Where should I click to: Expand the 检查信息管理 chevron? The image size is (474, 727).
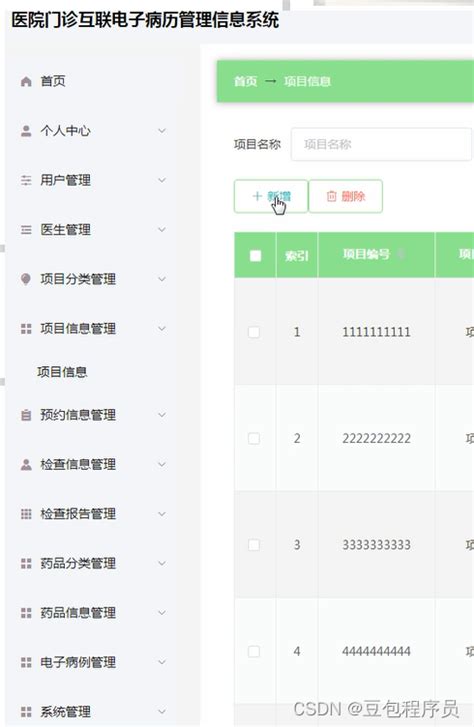click(x=162, y=465)
